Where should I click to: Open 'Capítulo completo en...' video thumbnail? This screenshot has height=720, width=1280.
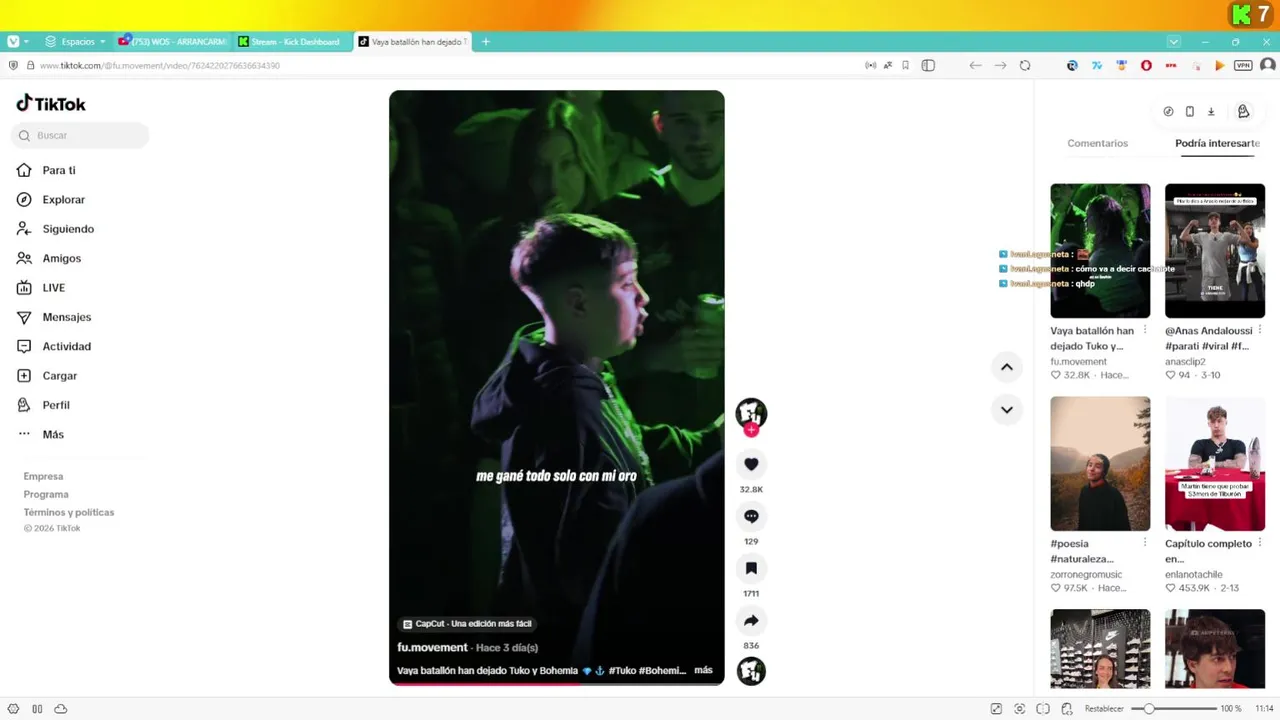(x=1215, y=463)
